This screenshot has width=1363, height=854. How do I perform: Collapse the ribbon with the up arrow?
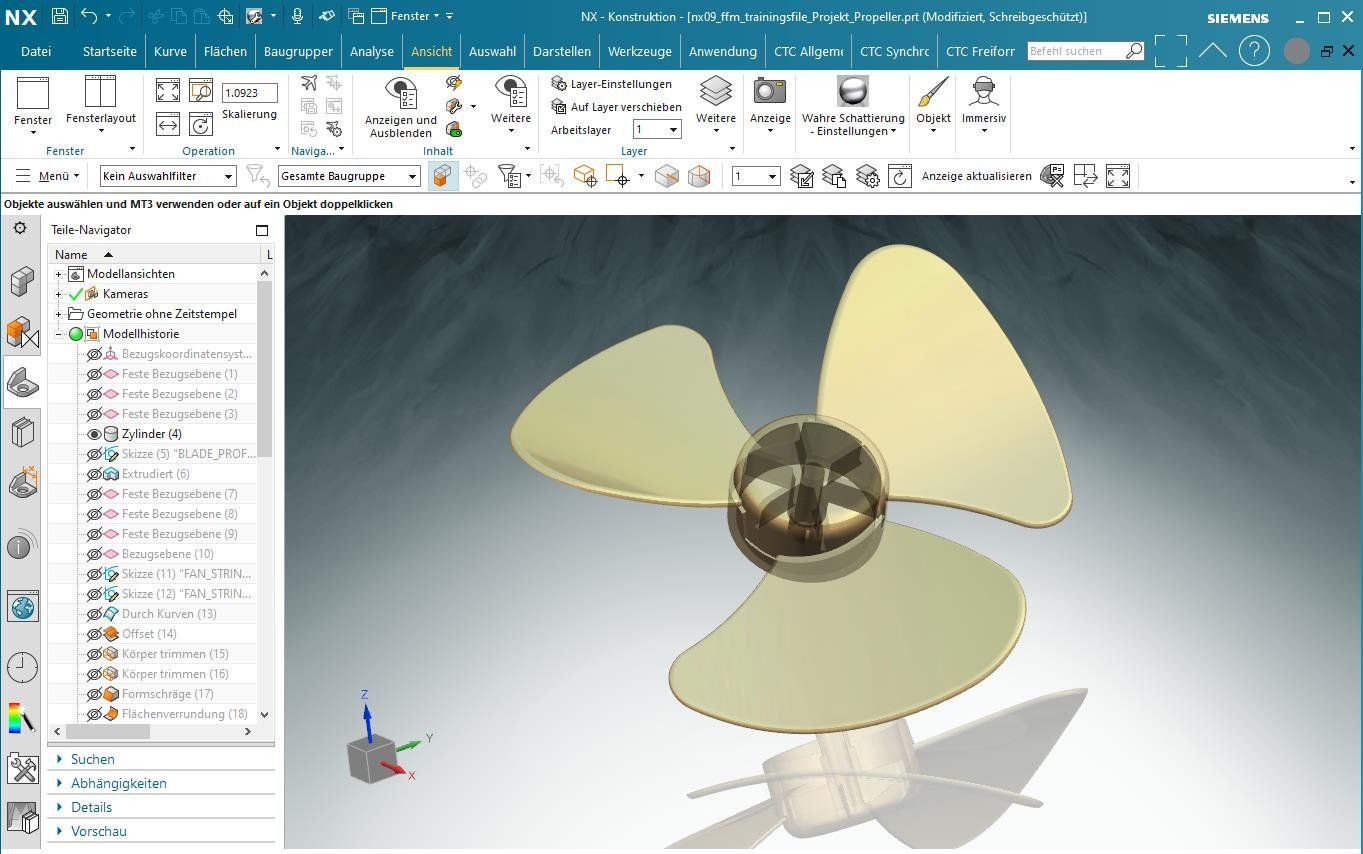tap(1213, 51)
